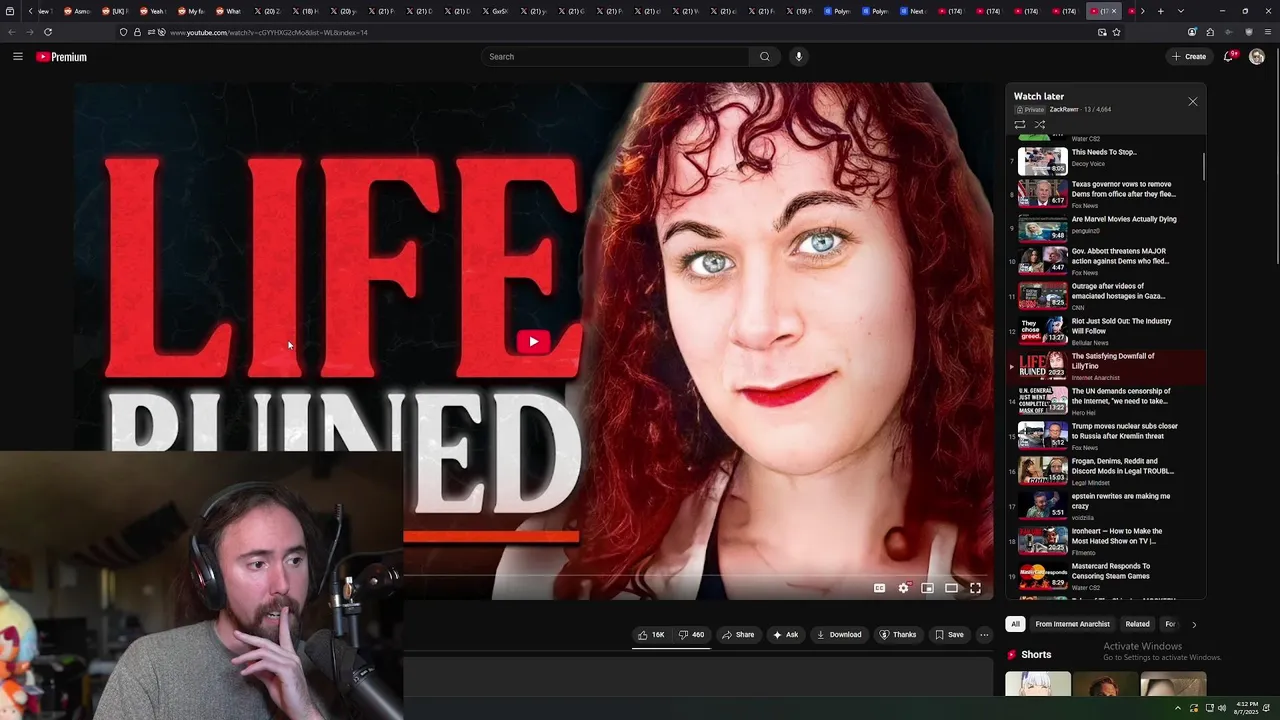Image resolution: width=1280 pixels, height=720 pixels.
Task: Click the playlist panel scrollbar
Action: [1203, 168]
